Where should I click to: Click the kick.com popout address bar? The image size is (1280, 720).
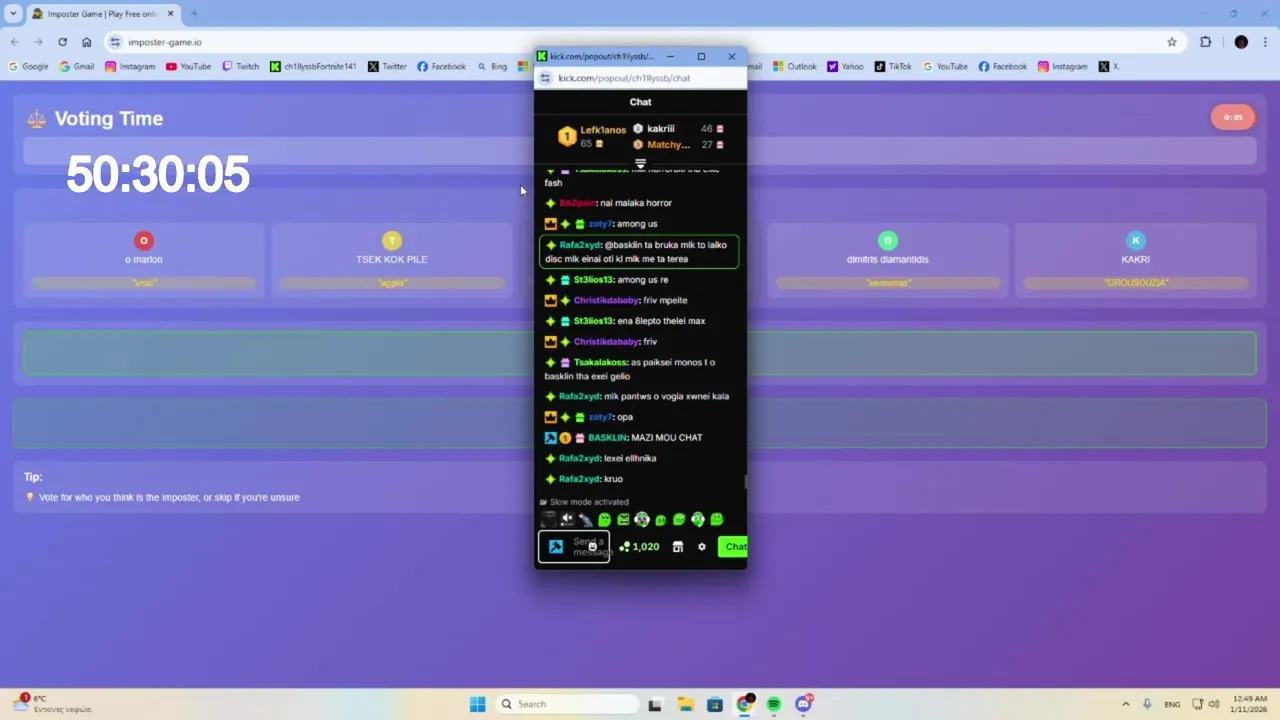click(x=640, y=78)
